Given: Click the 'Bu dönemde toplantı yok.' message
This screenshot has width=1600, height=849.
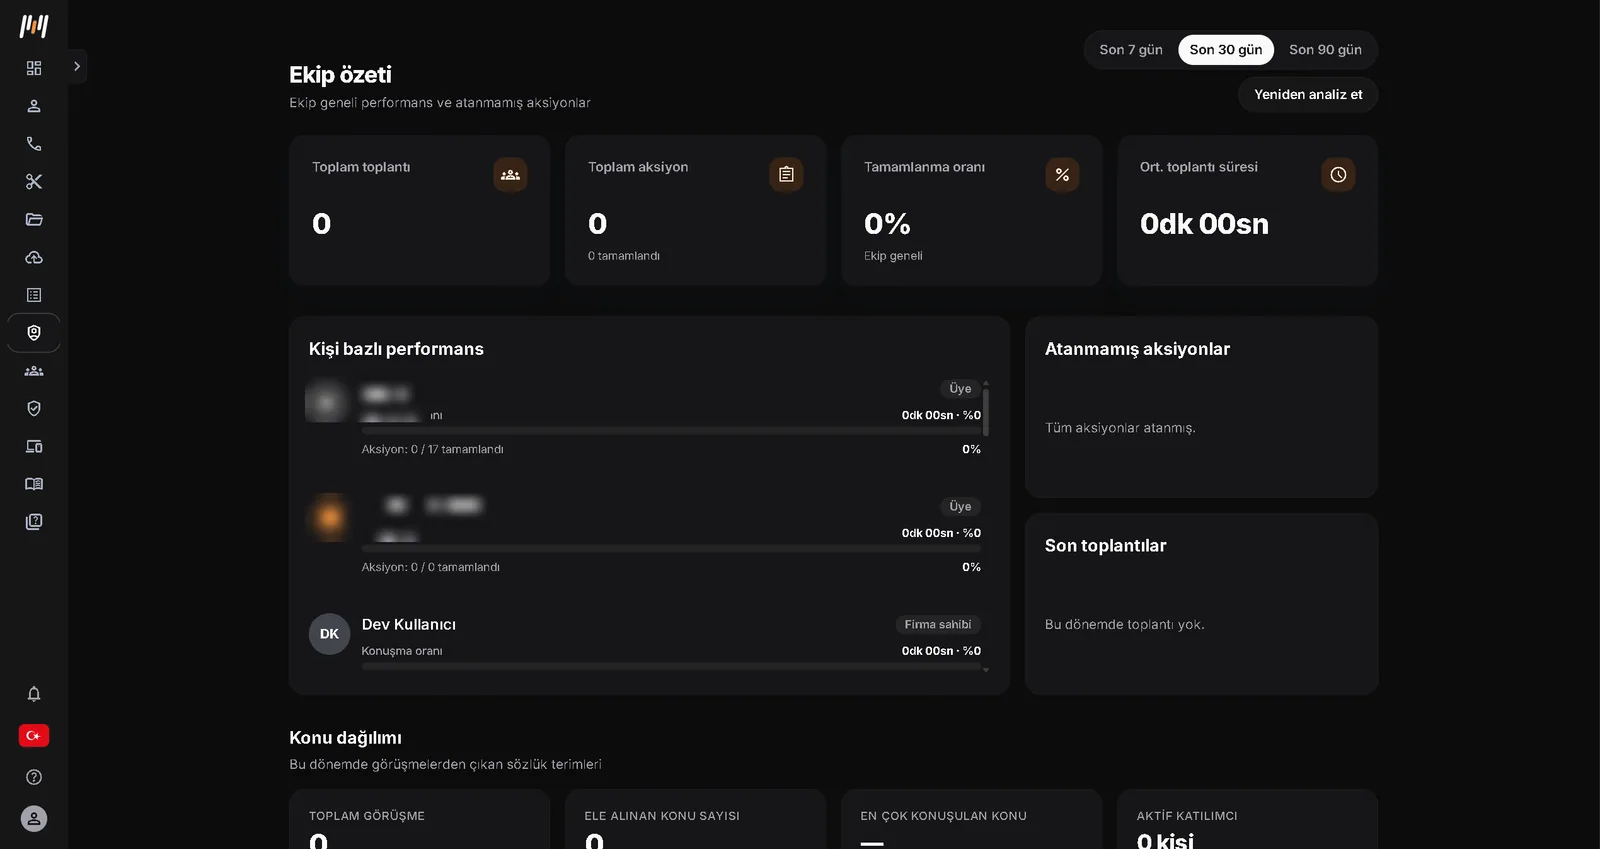Looking at the screenshot, I should (1124, 625).
